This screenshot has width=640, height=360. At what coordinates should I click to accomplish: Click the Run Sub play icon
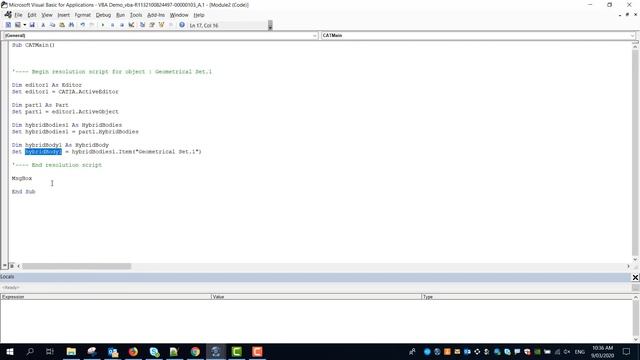tap(103, 25)
